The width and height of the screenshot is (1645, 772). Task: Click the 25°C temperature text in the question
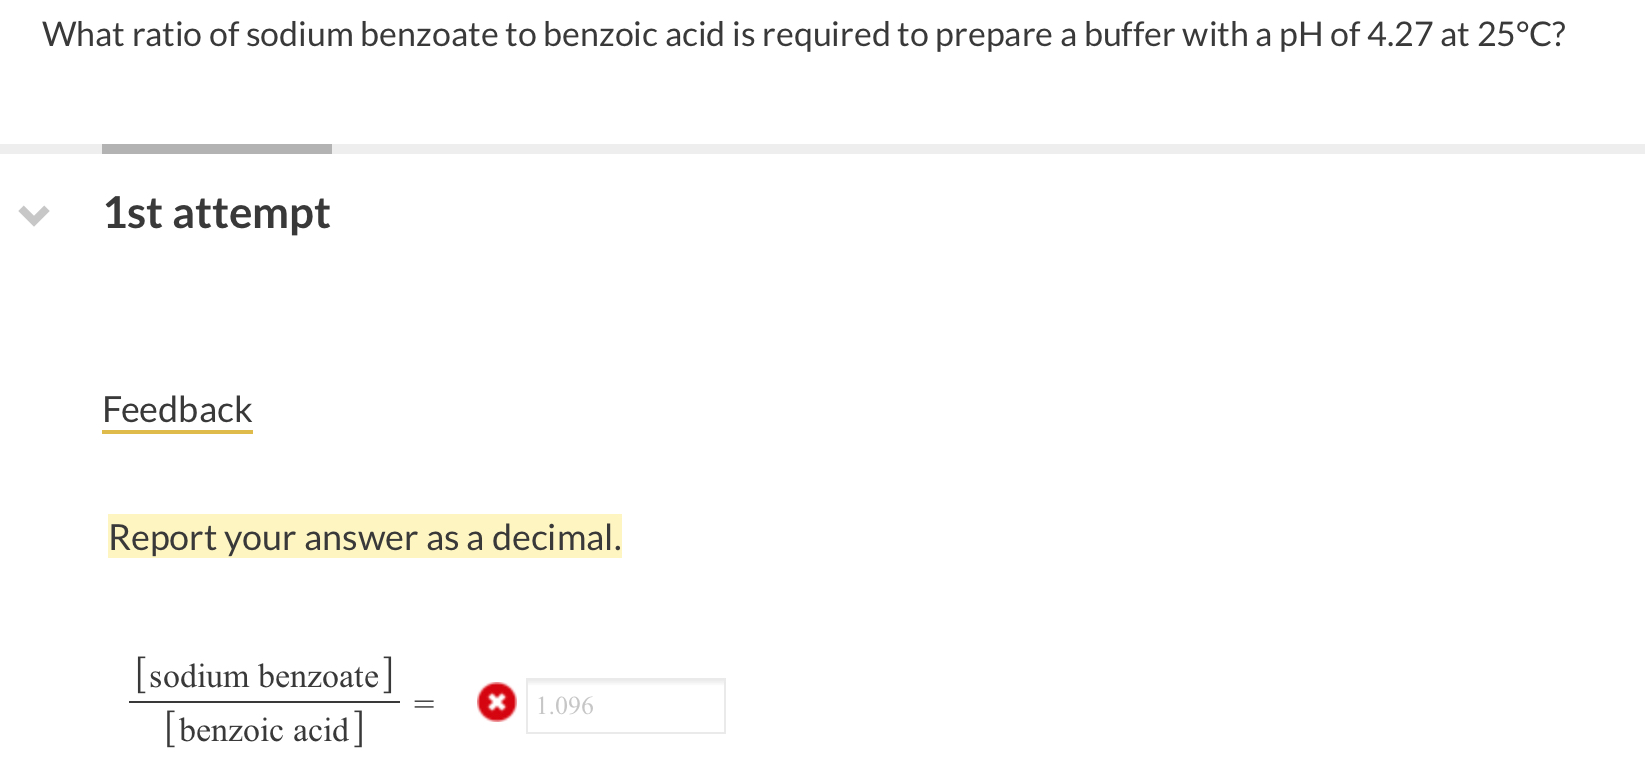click(1520, 34)
